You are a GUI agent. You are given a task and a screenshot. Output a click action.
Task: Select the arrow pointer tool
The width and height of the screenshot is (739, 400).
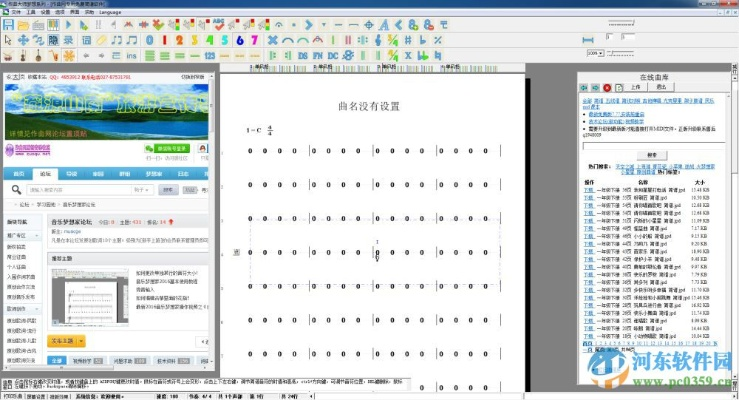click(8, 40)
